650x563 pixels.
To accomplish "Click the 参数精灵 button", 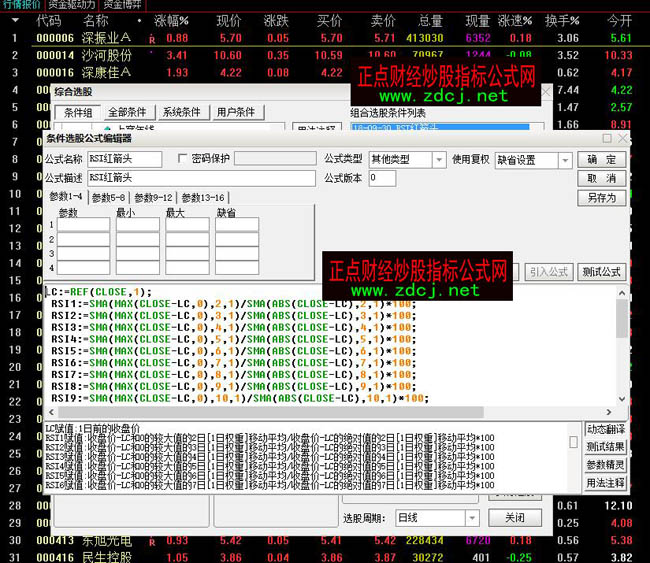I will pos(605,465).
